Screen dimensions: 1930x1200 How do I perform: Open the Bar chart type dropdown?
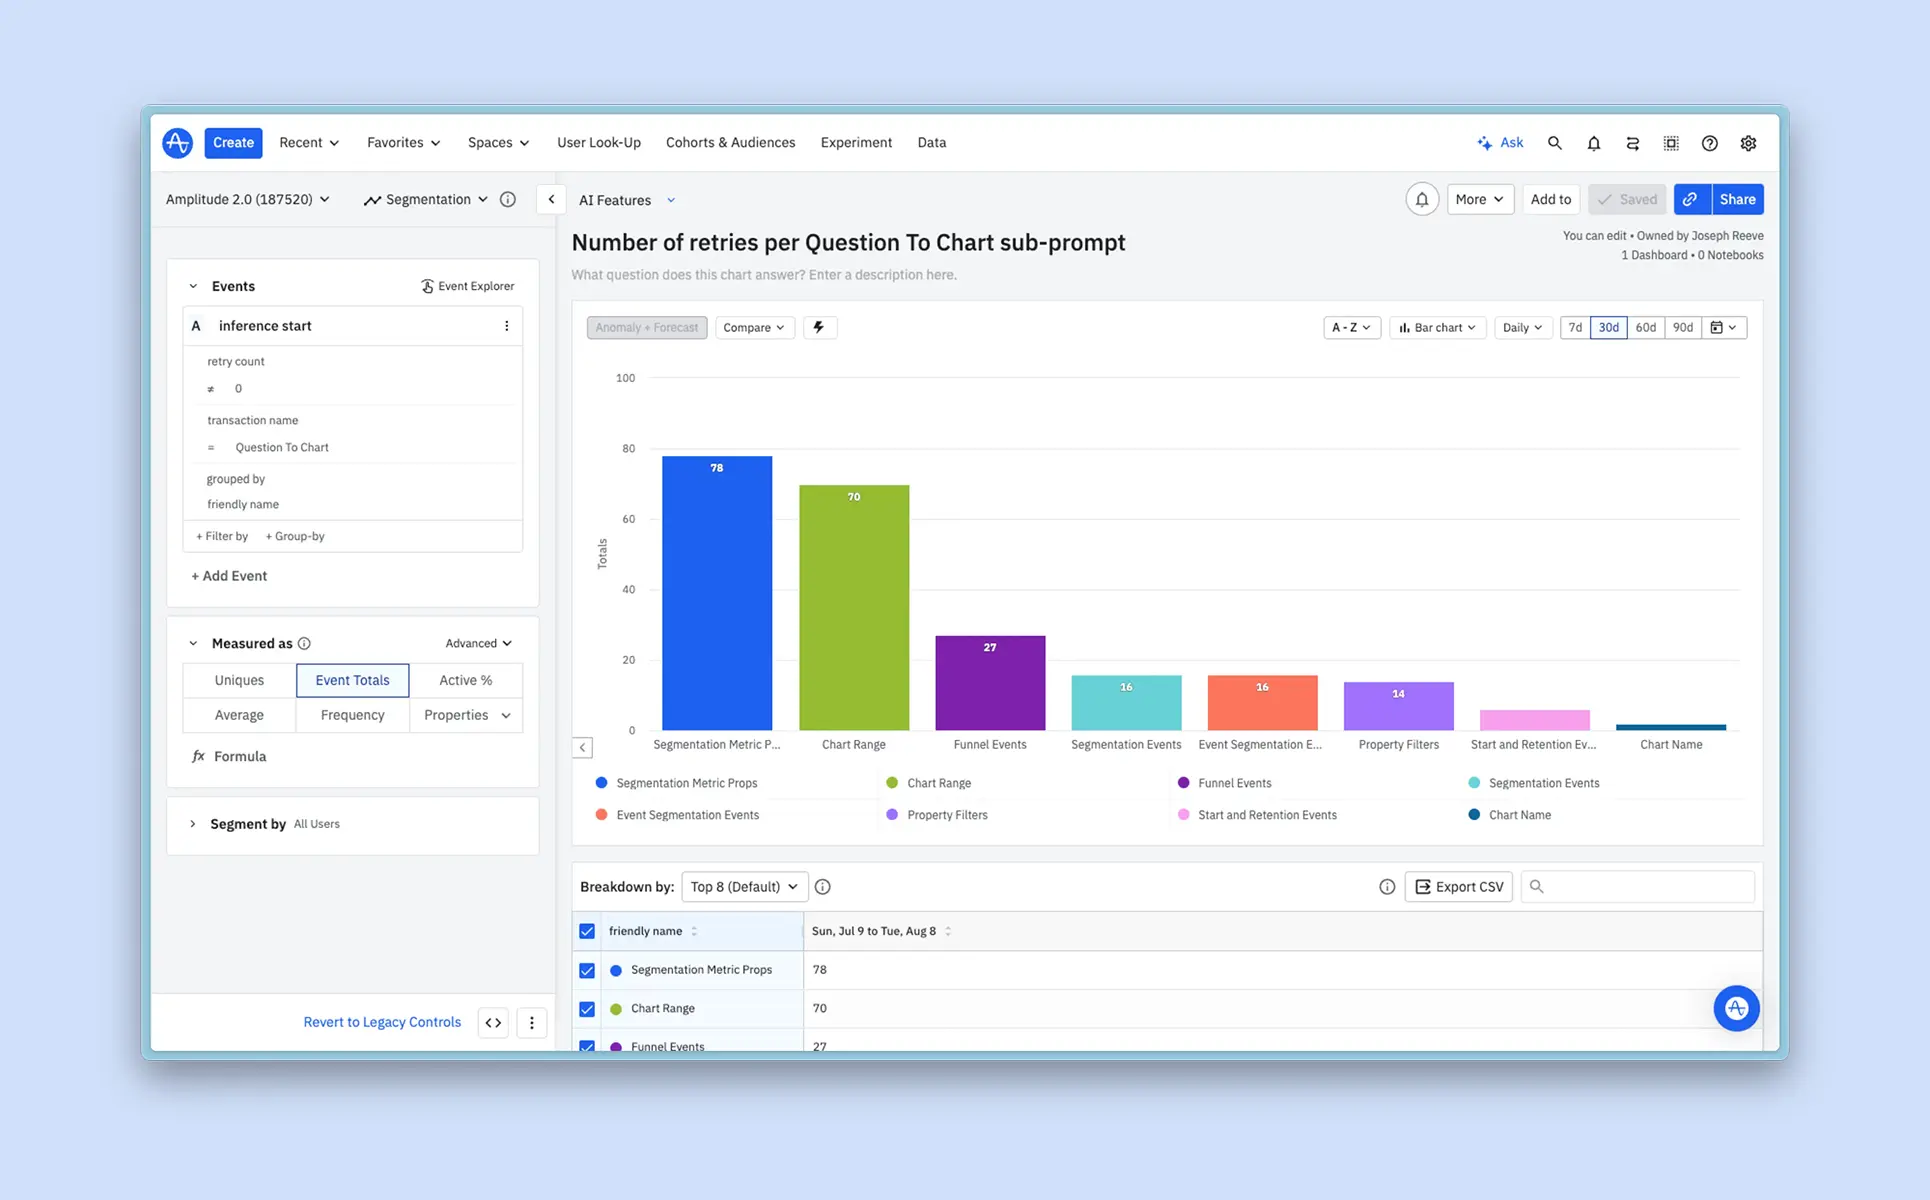(x=1437, y=327)
